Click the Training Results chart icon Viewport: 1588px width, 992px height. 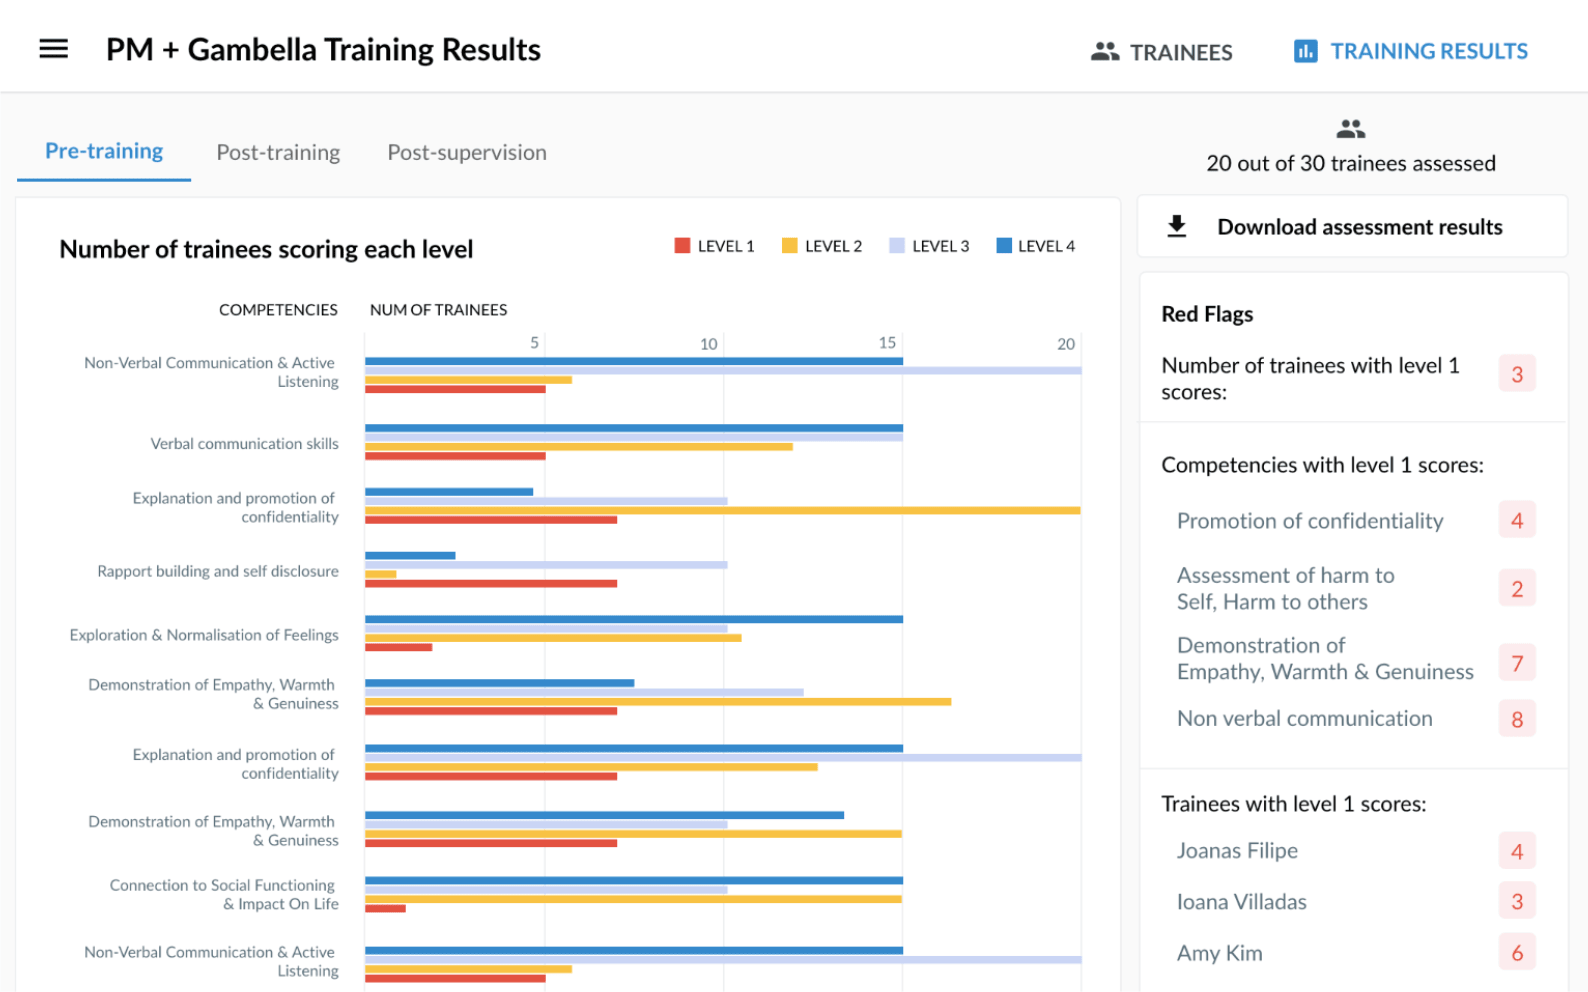pyautogui.click(x=1305, y=51)
